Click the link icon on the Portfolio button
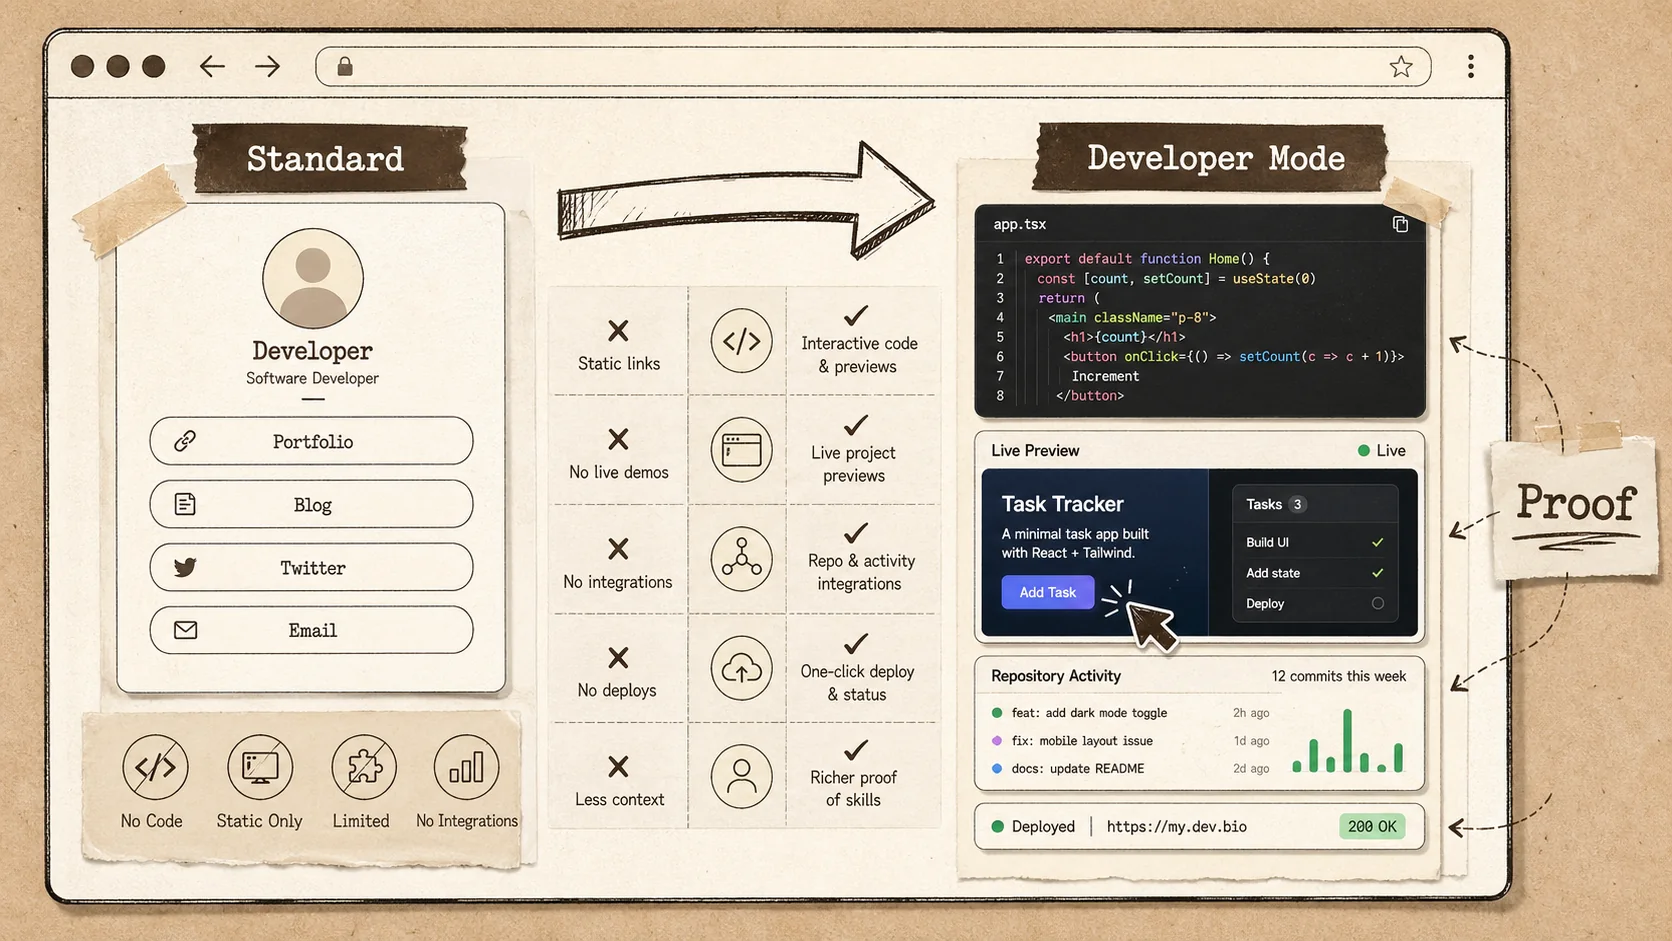The width and height of the screenshot is (1672, 941). point(184,441)
